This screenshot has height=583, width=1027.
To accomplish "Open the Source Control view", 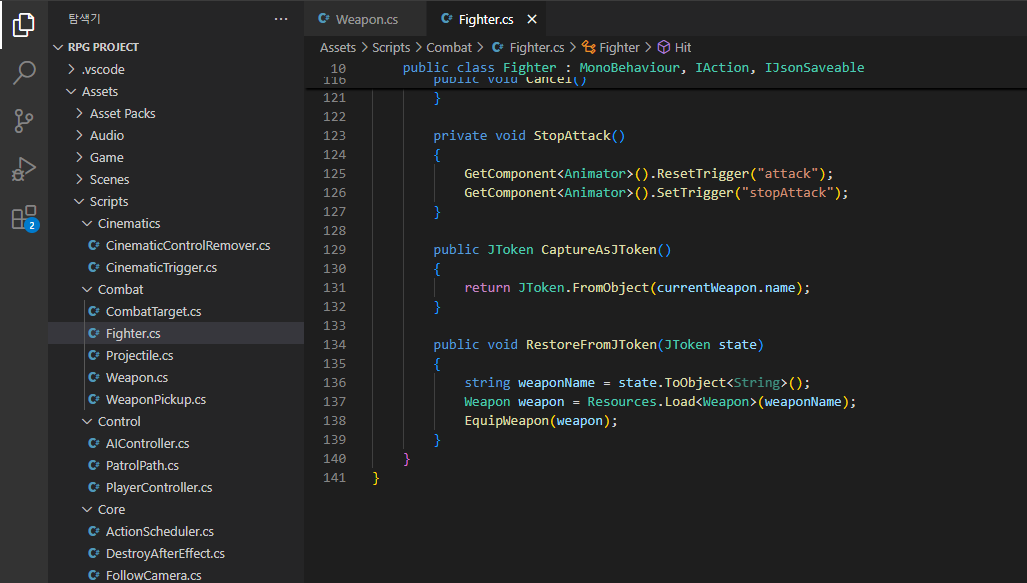I will (24, 121).
